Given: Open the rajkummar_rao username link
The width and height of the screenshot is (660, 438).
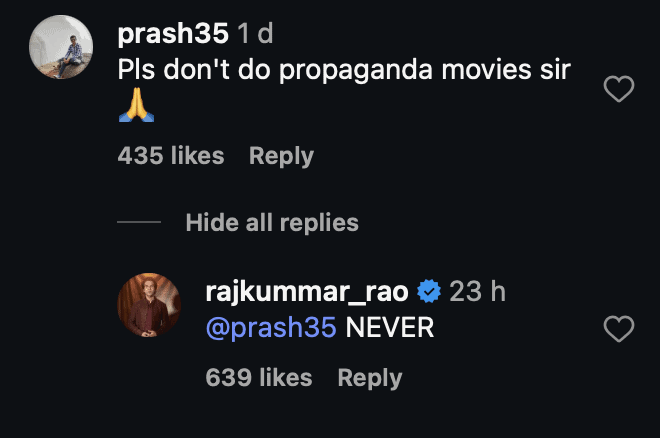Looking at the screenshot, I should point(307,292).
